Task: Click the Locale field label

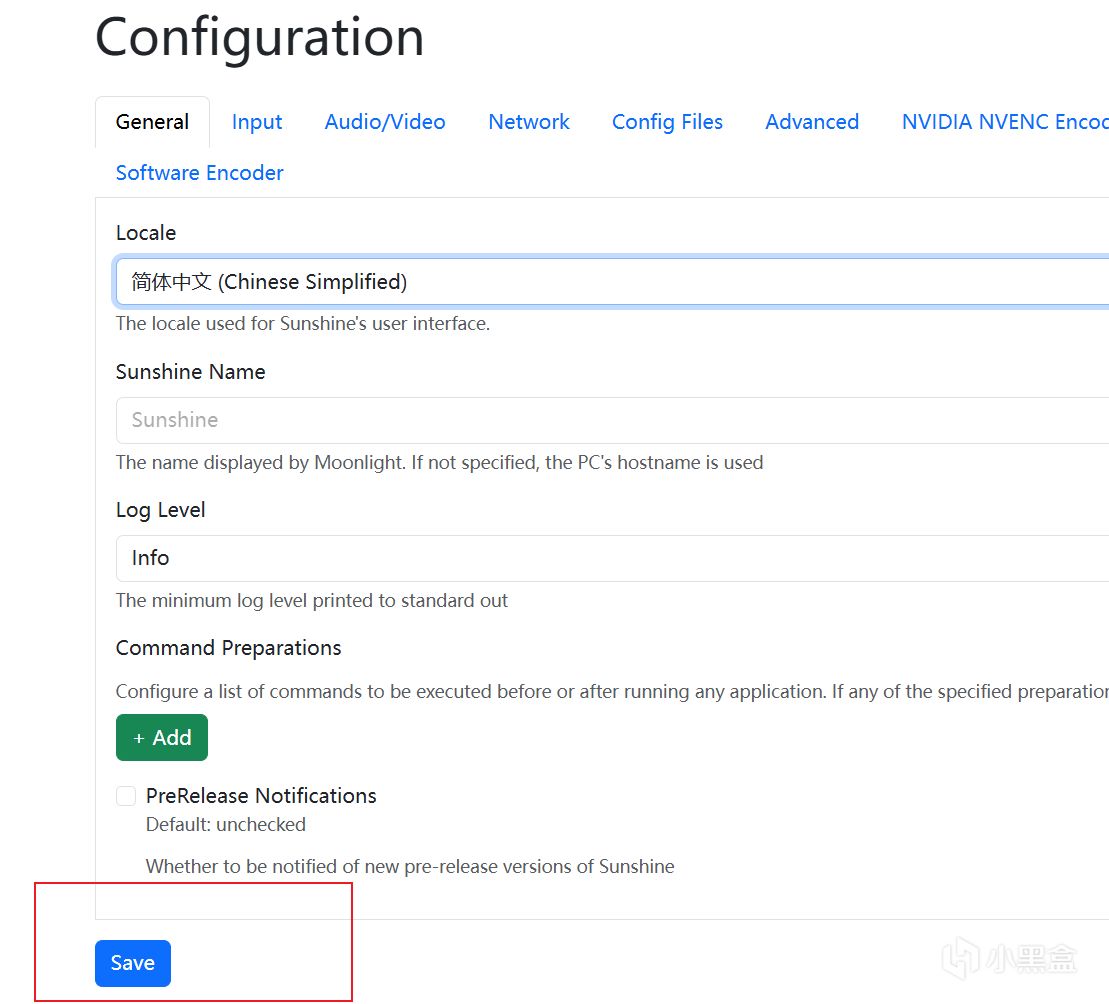Action: (146, 233)
